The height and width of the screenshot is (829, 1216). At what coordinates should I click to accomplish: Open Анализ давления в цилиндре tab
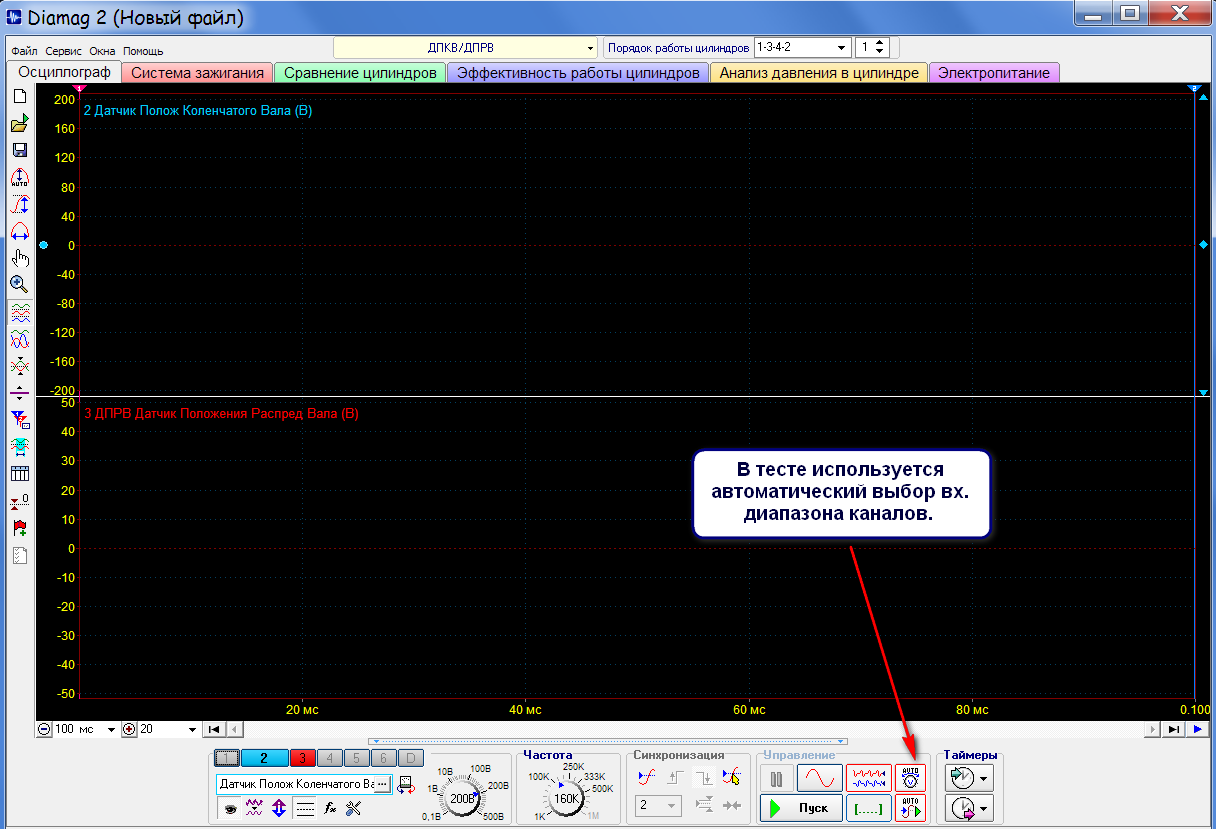[819, 73]
